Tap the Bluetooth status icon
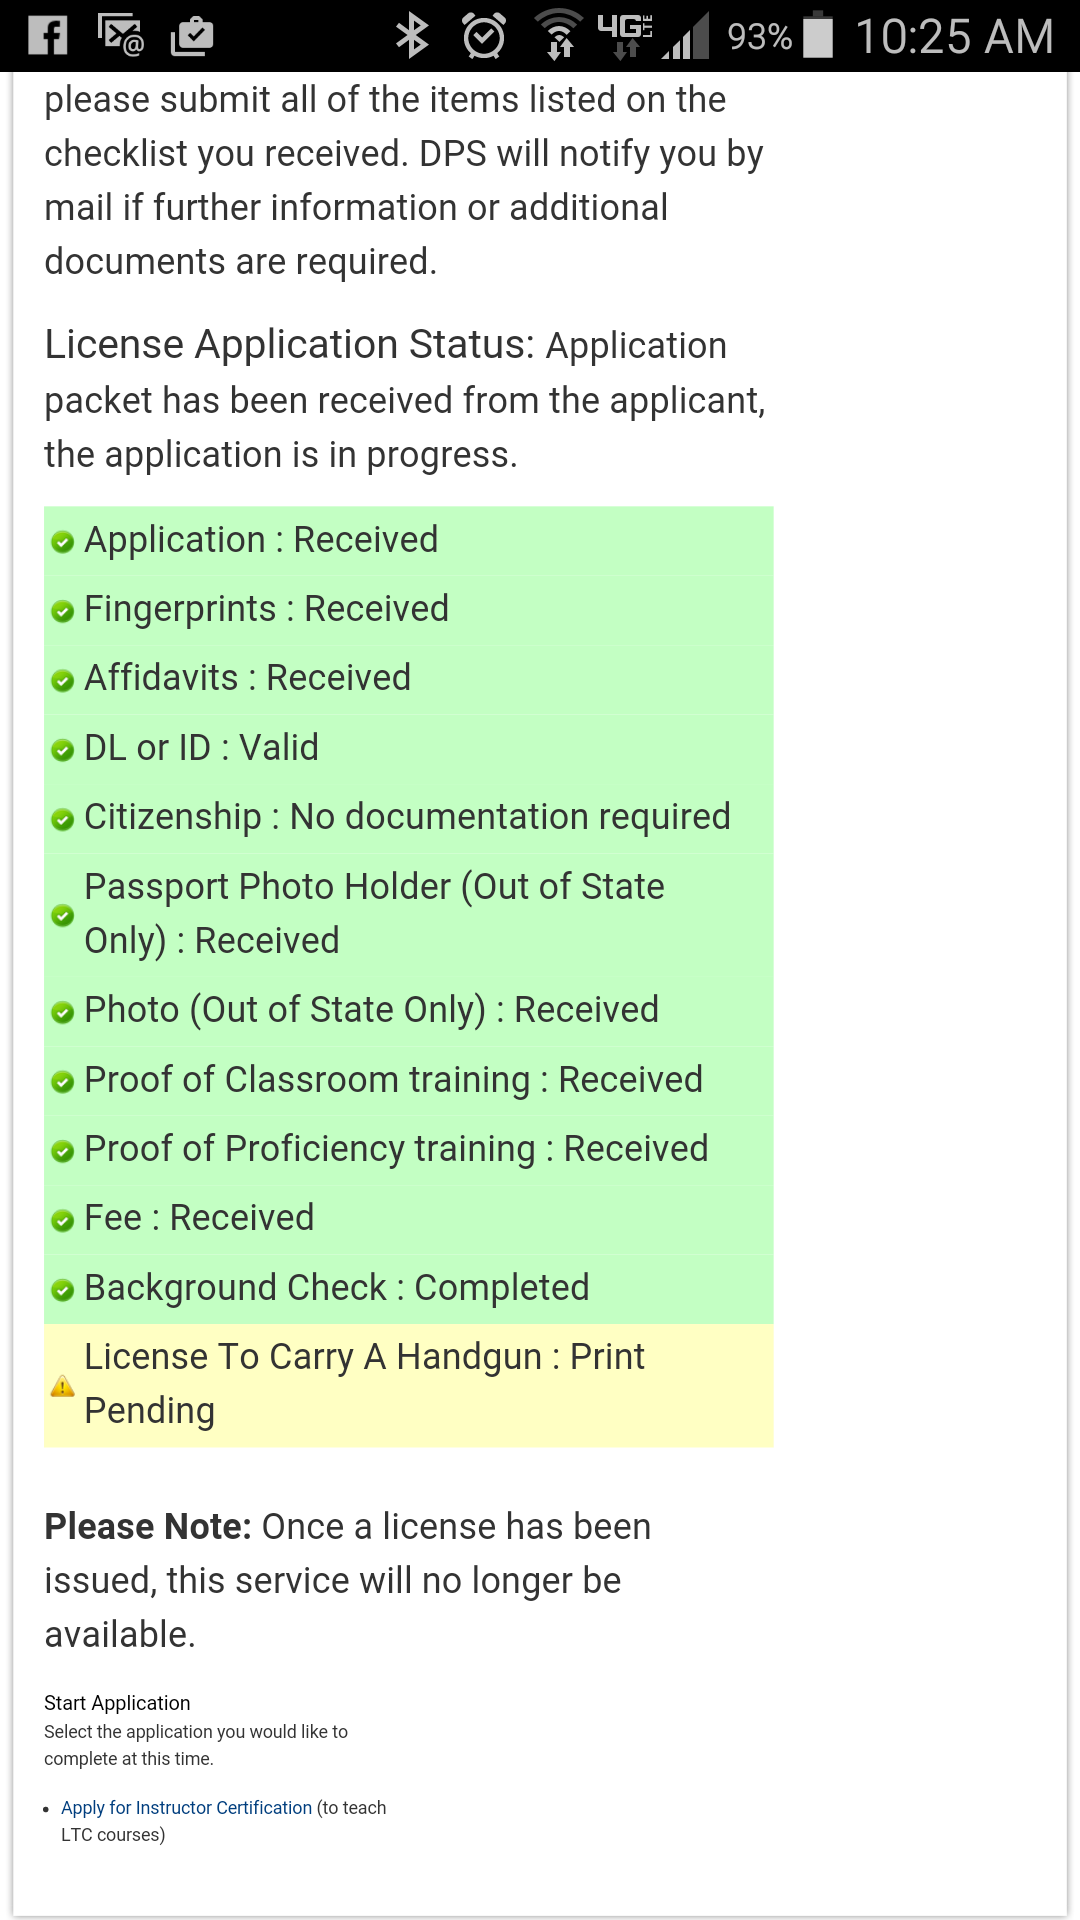The image size is (1080, 1920). tap(411, 36)
